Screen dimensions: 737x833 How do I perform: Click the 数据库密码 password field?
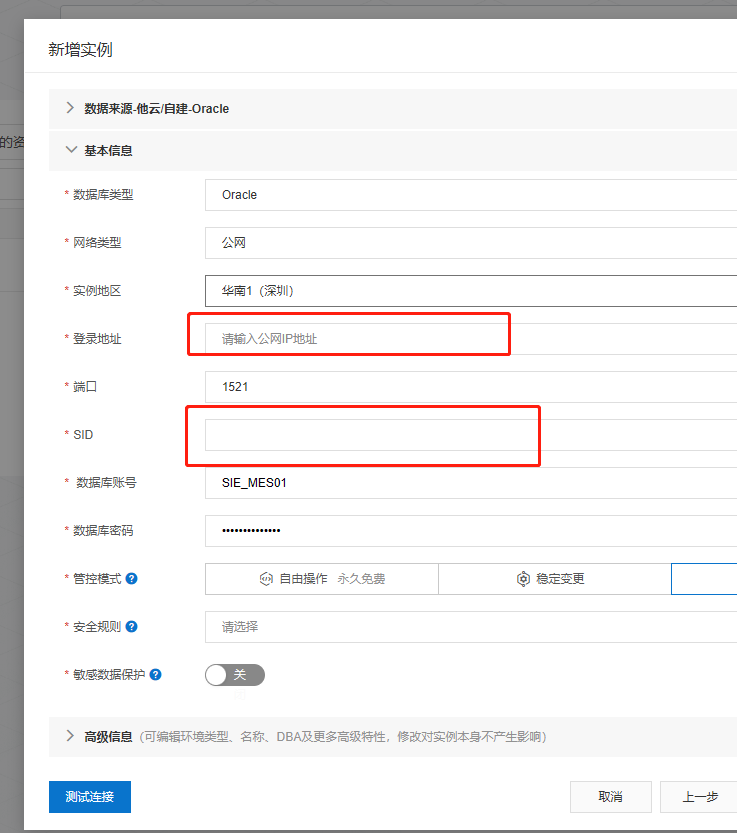(471, 531)
